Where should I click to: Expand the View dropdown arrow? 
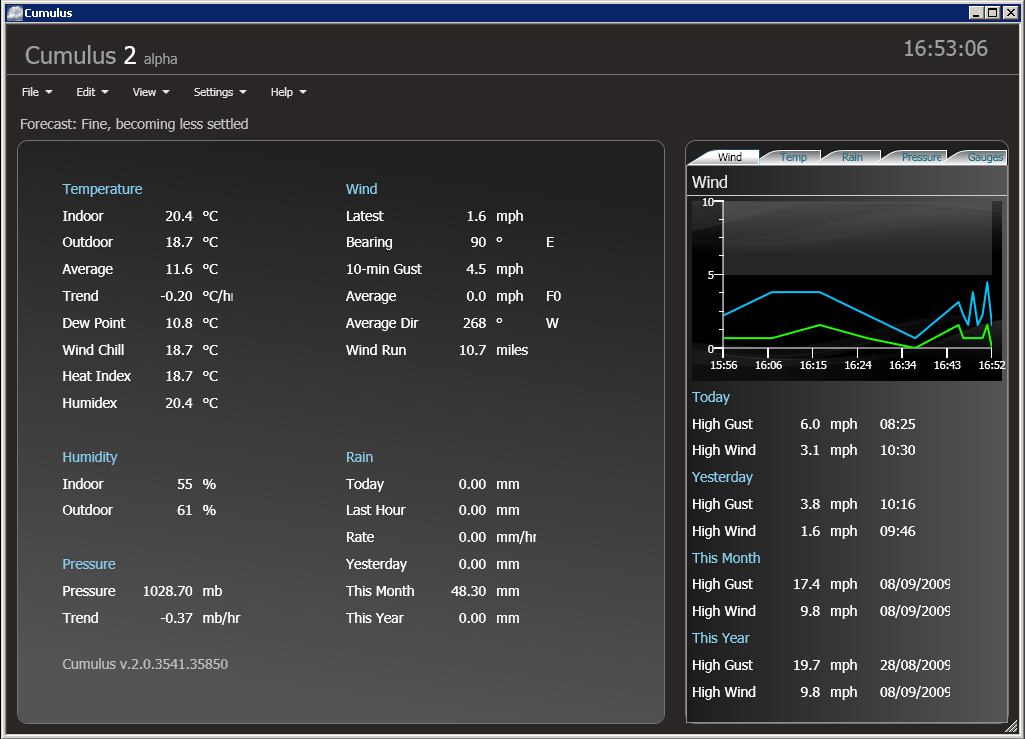(x=166, y=92)
